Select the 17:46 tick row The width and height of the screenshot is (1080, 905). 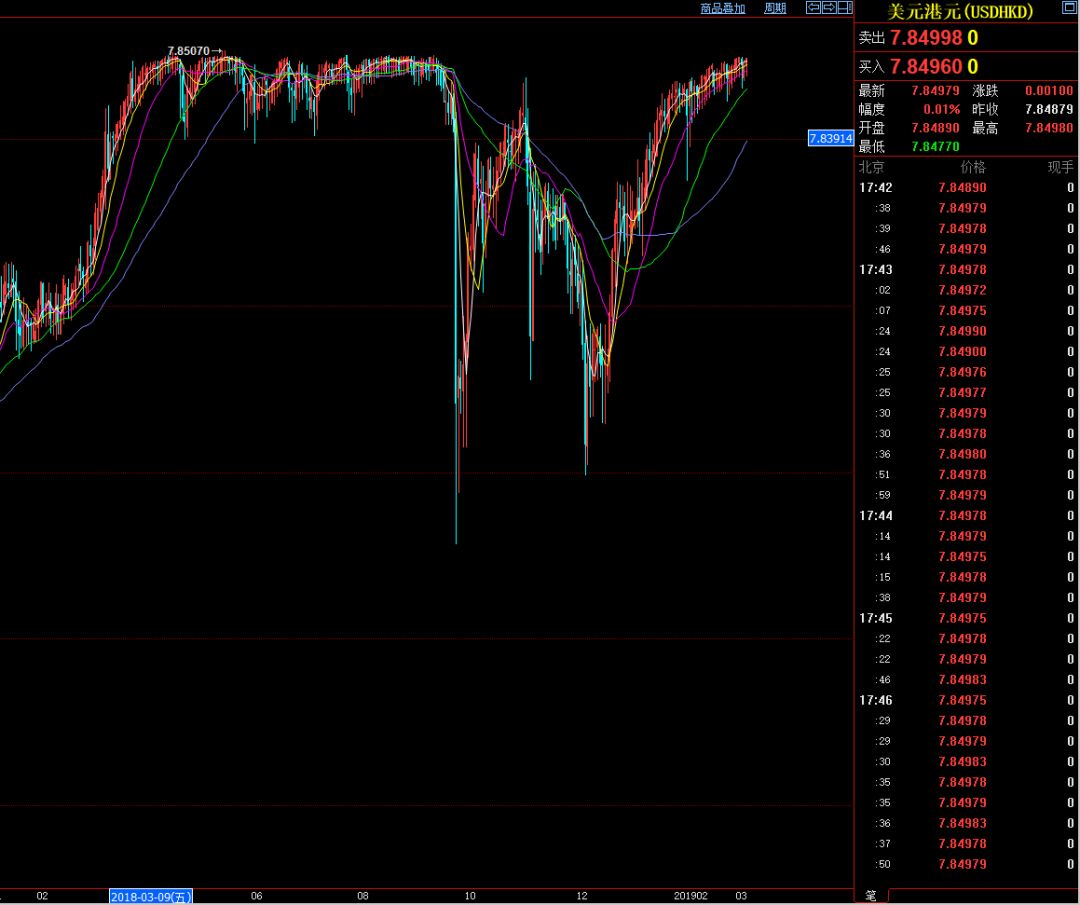pyautogui.click(x=966, y=700)
